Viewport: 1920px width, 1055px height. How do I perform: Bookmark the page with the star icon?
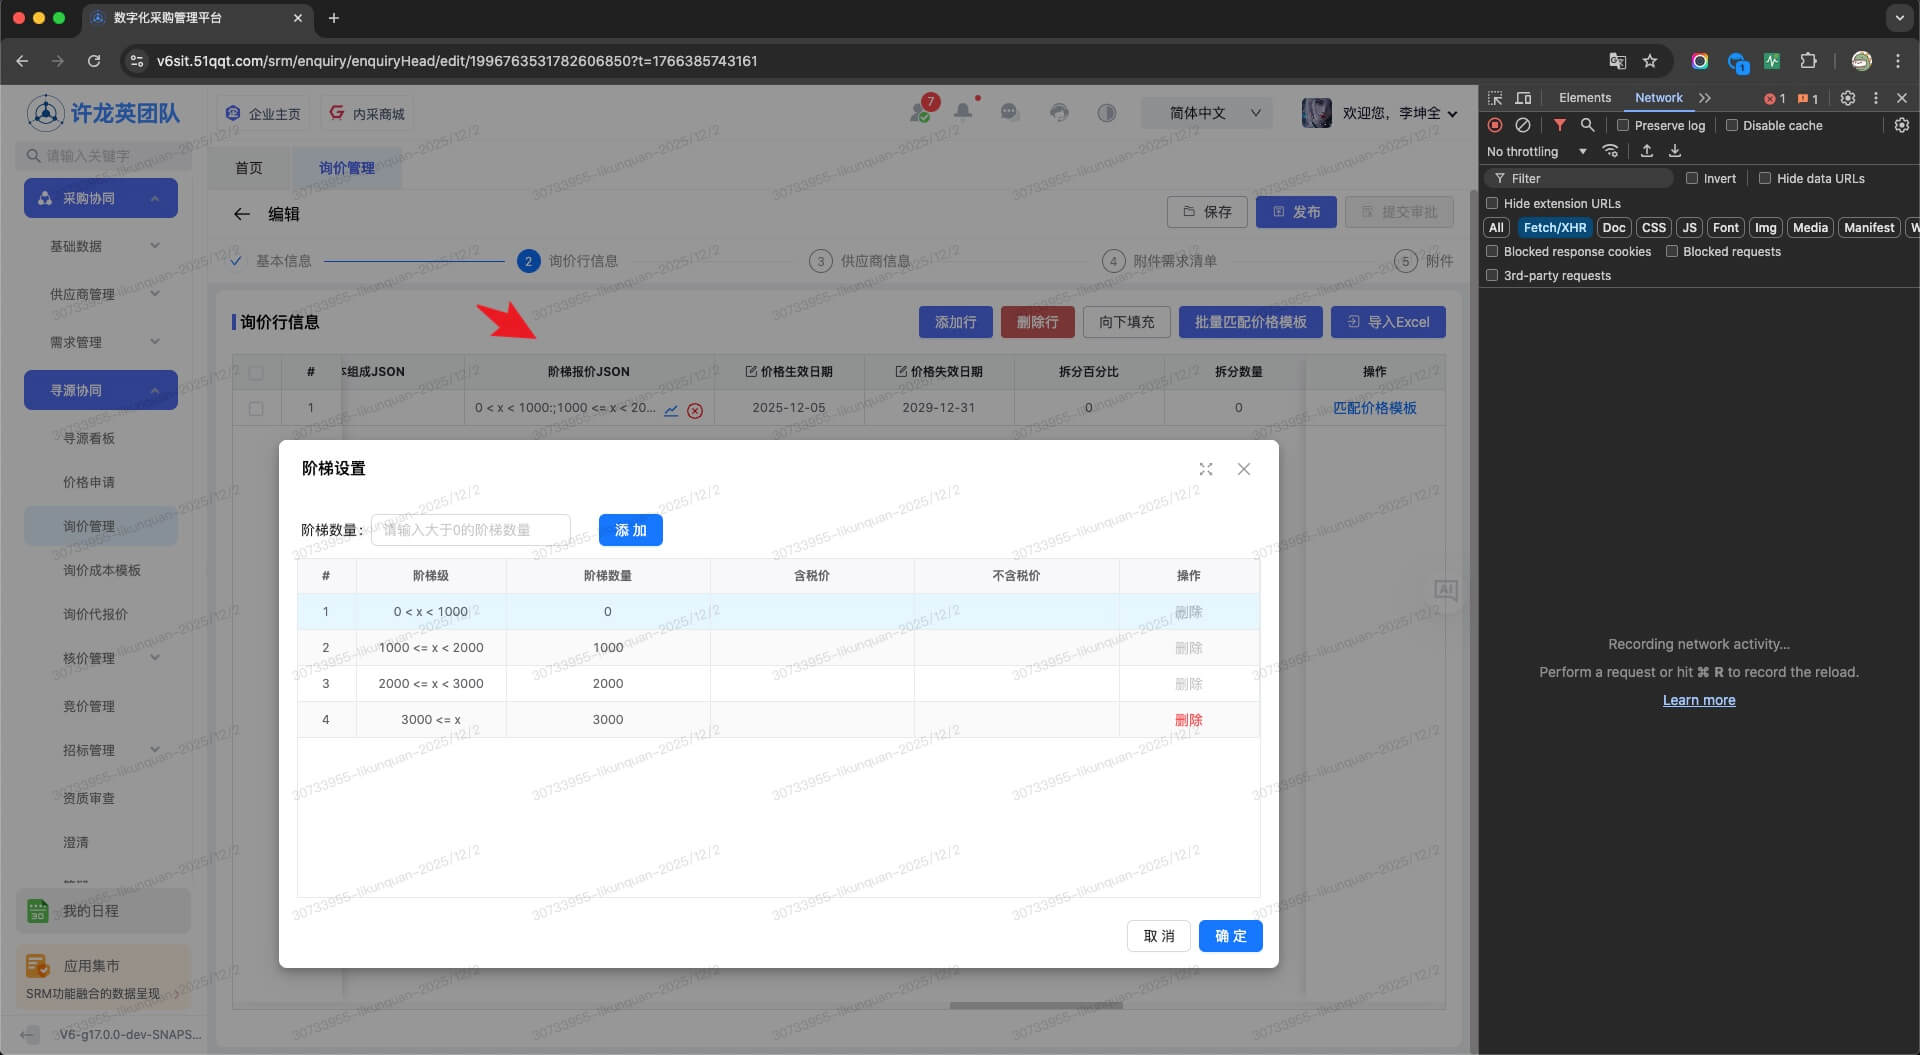1650,61
